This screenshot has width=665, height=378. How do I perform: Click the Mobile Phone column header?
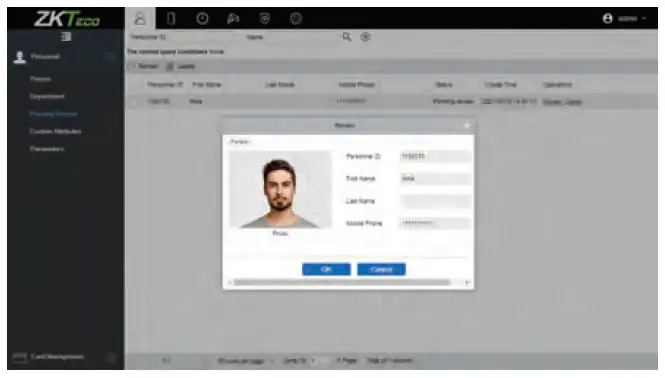coord(357,85)
